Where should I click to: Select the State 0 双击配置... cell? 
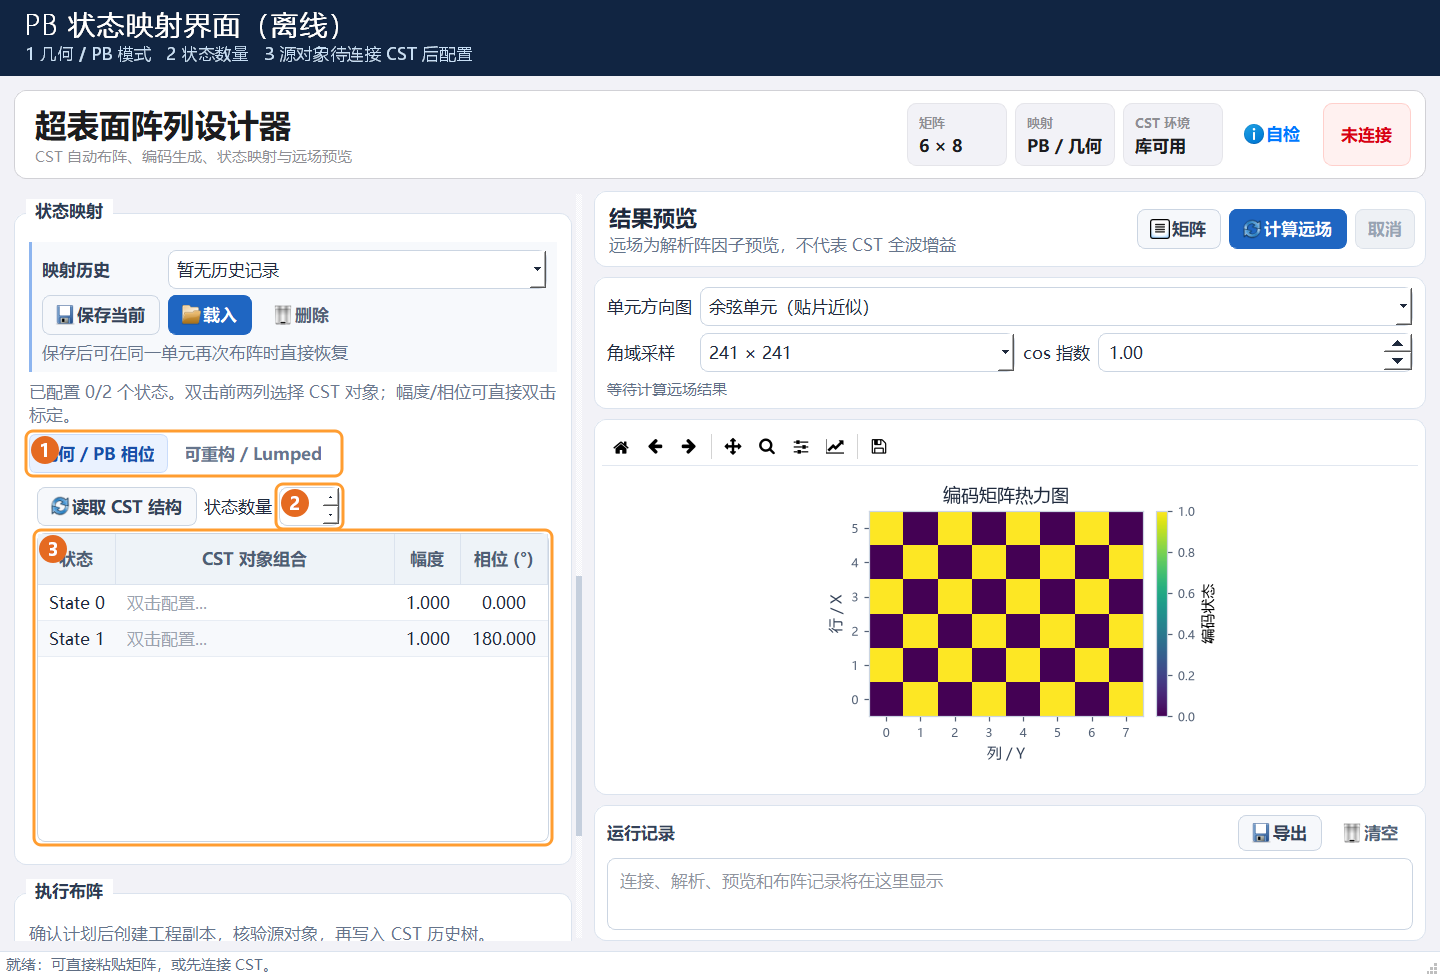(x=255, y=603)
